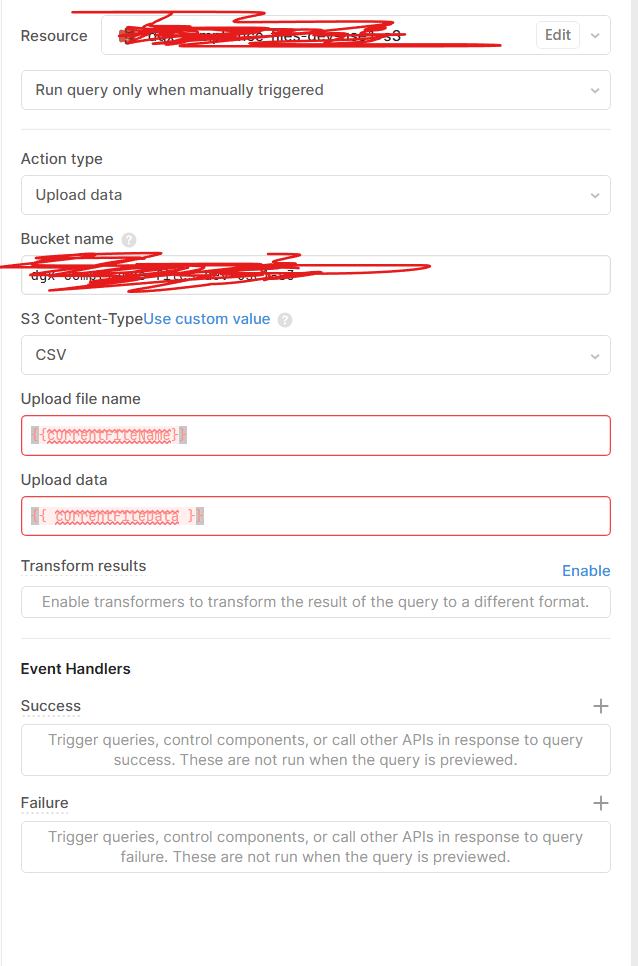Screen dimensions: 638x966
Task: Click the Success handler placeholder box
Action: pyautogui.click(x=315, y=750)
